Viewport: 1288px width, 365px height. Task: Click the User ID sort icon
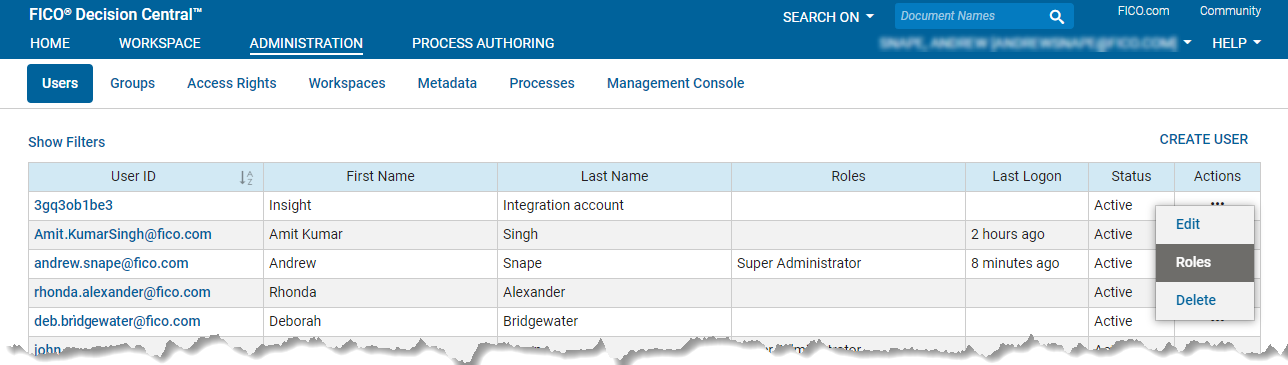coord(246,177)
